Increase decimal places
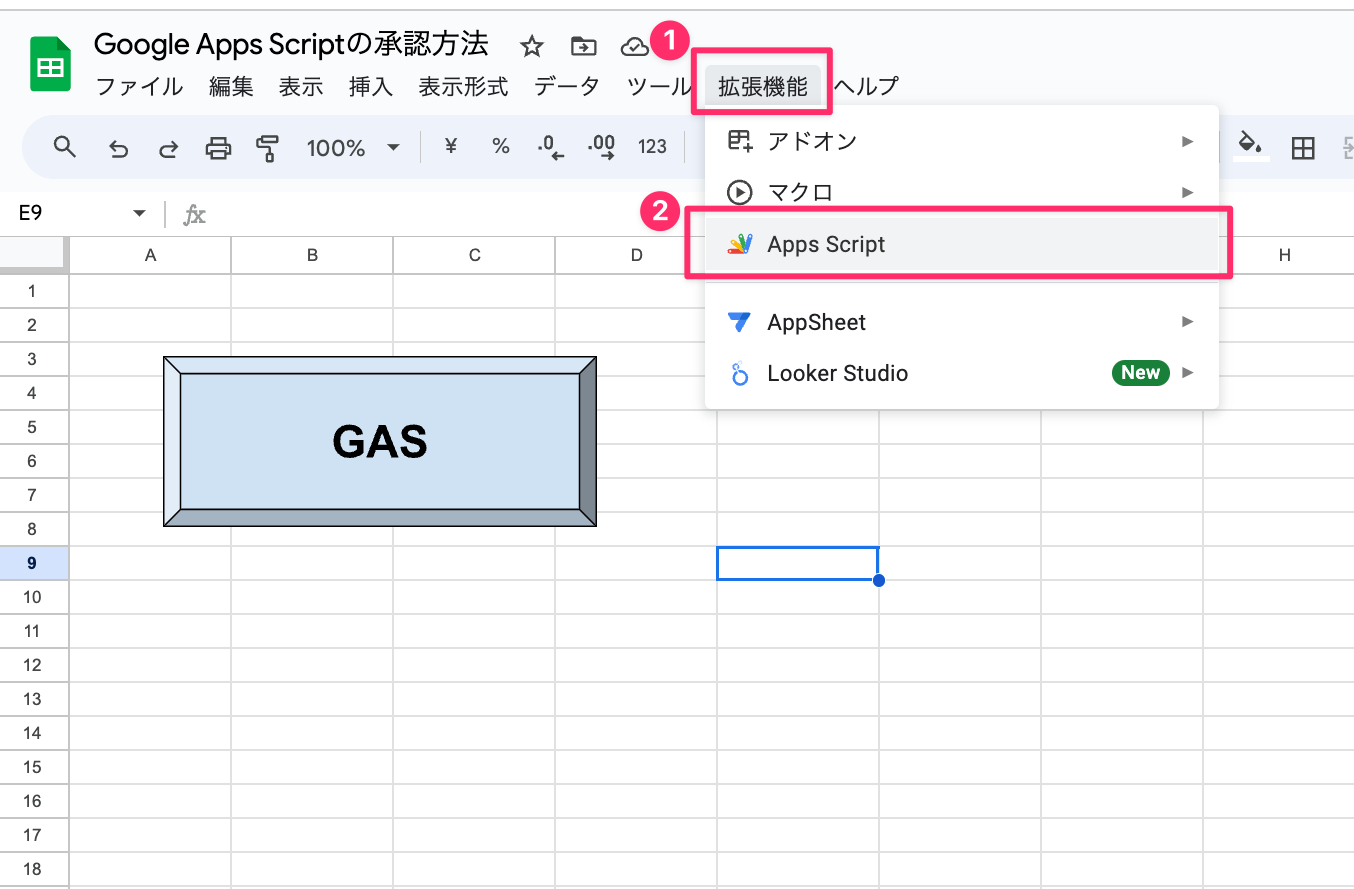 (601, 148)
